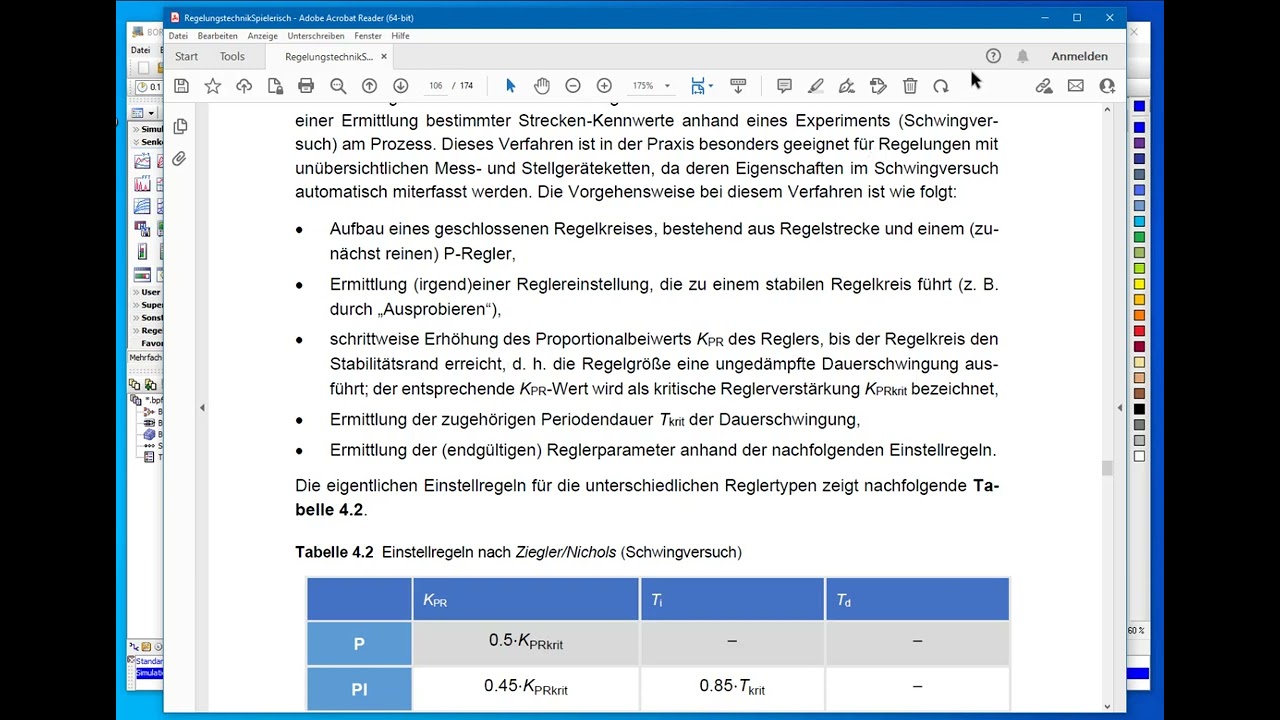Click the protect-document lock page icon
Screen dimensions: 1280x720
[275, 86]
